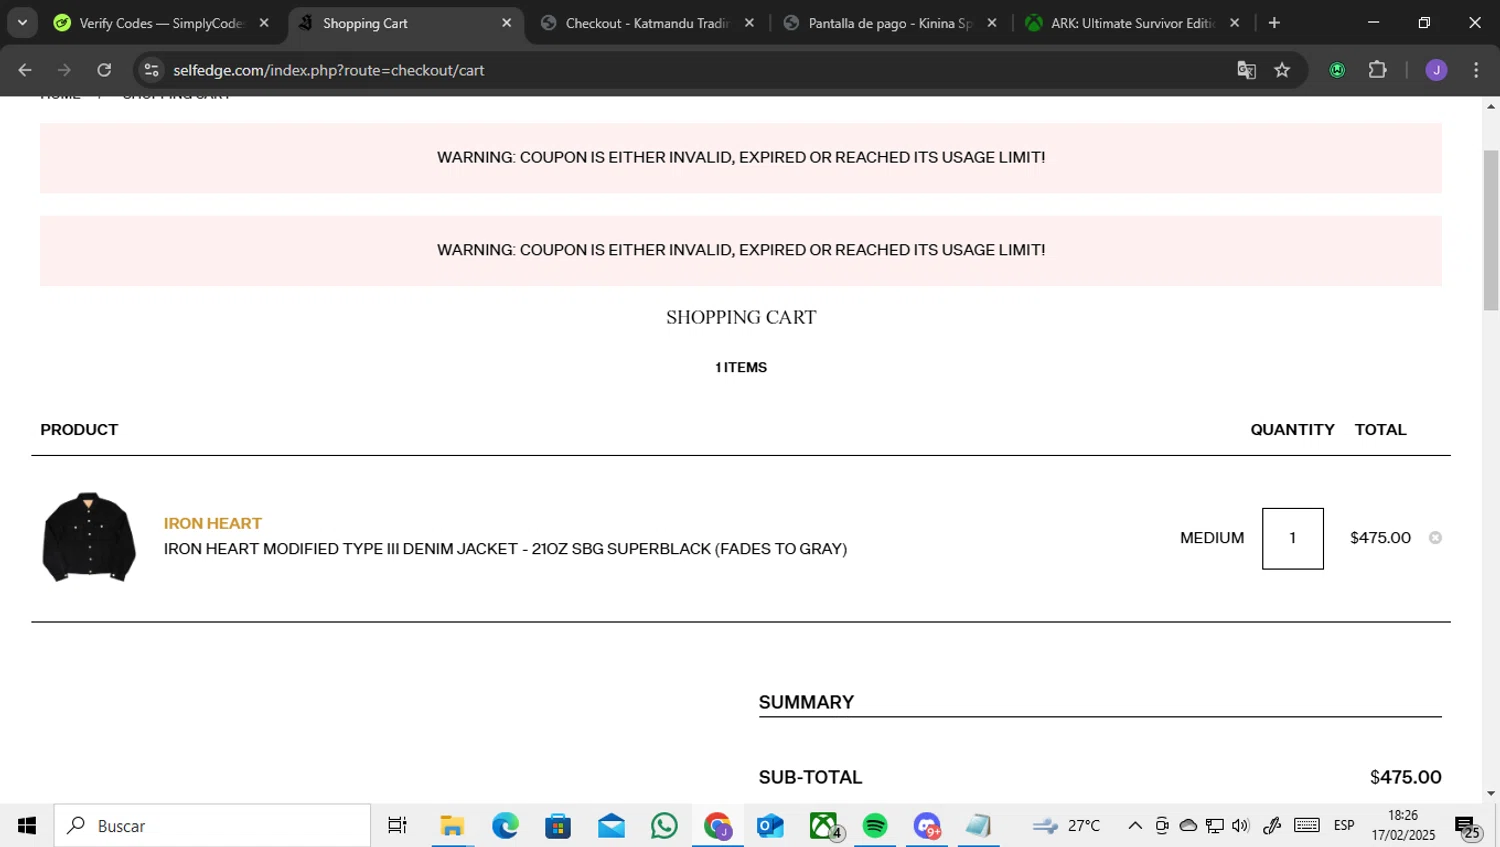Translate this page icon
The height and width of the screenshot is (847, 1500).
click(1246, 70)
